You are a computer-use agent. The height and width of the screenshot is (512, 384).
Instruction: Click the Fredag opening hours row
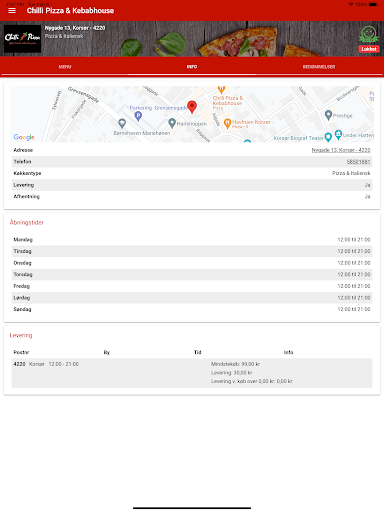click(192, 286)
